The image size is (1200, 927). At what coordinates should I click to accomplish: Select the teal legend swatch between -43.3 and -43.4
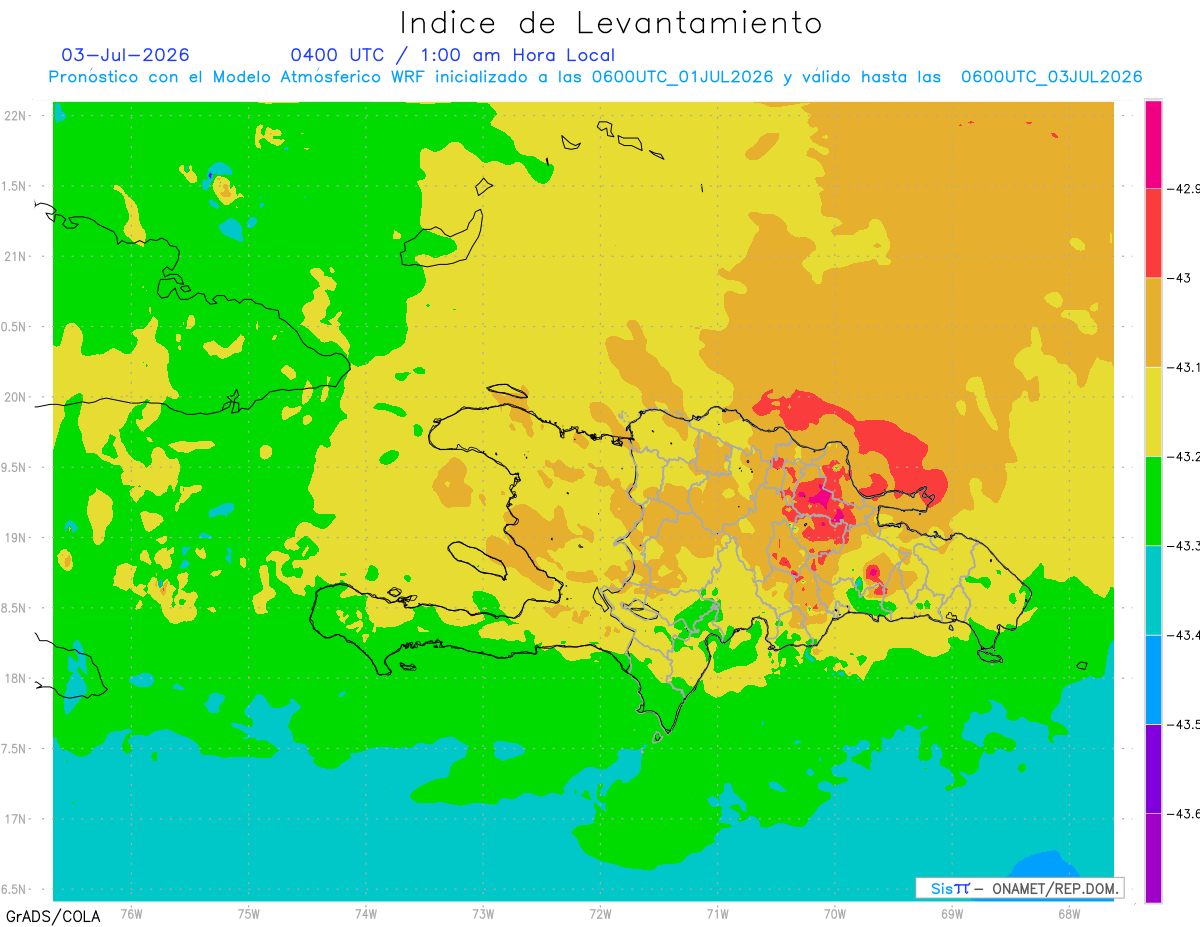(x=1153, y=590)
